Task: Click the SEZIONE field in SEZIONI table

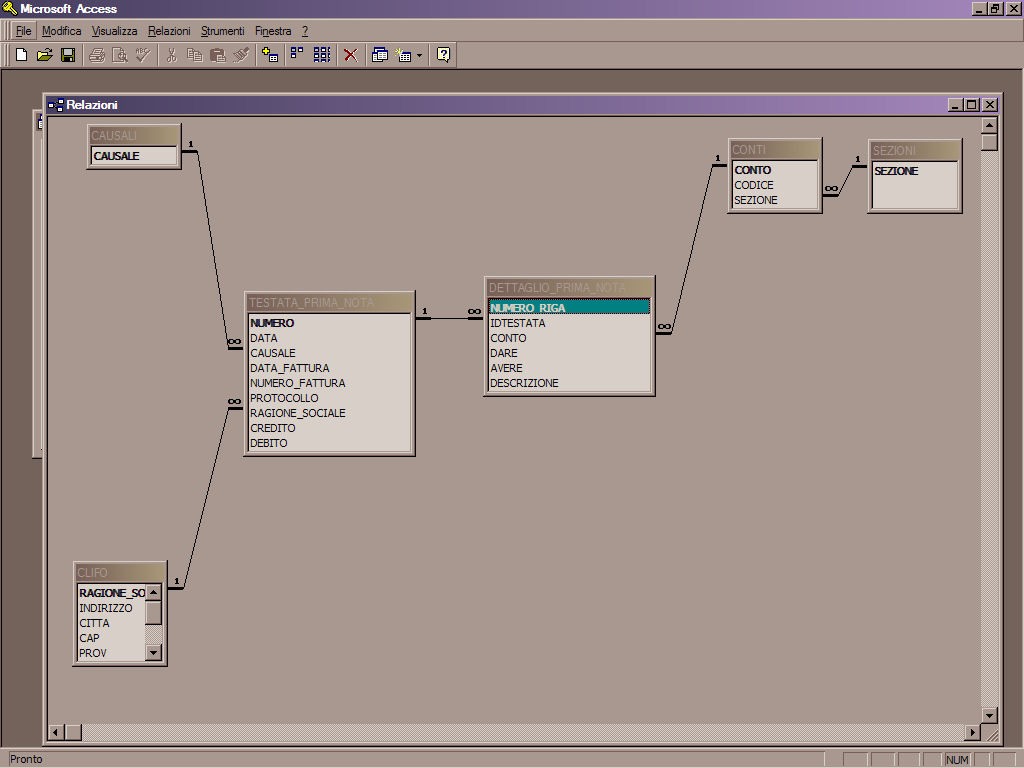Action: (896, 171)
